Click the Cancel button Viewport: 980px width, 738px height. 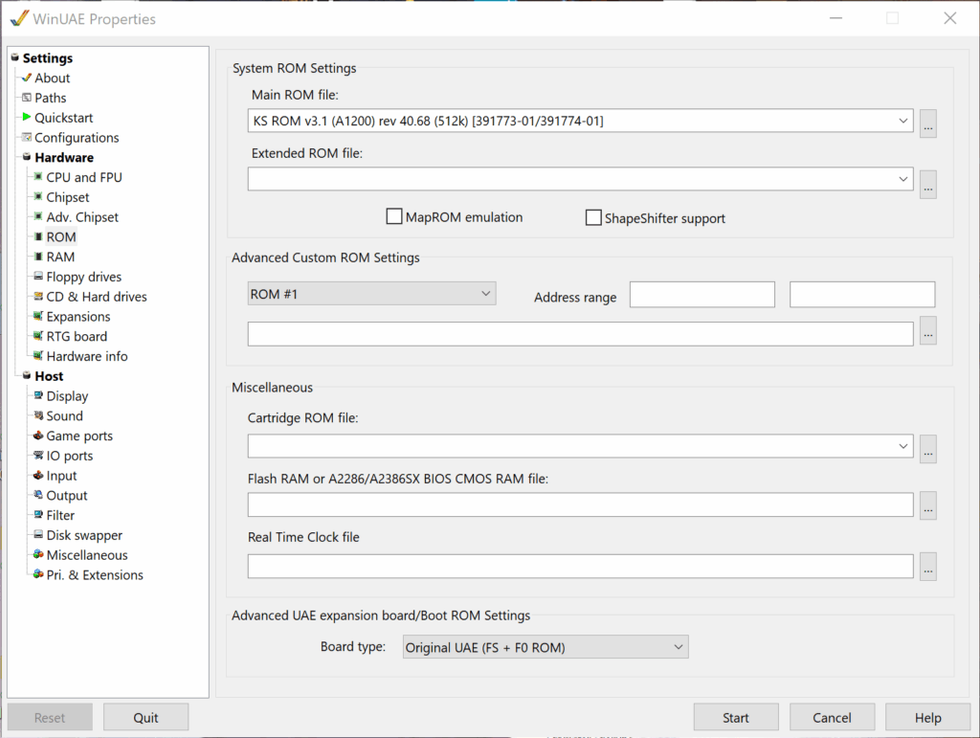(x=832, y=717)
